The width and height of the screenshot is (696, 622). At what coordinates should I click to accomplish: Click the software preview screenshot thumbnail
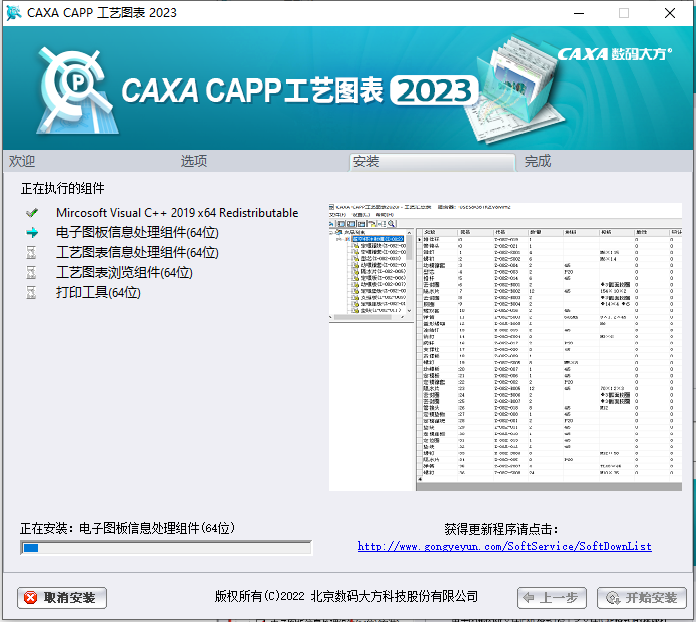(506, 345)
